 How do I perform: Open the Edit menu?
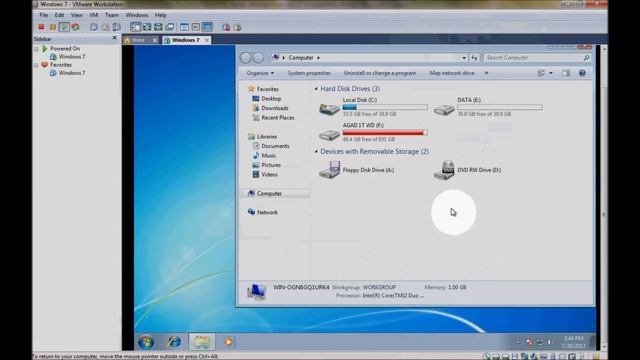60,15
